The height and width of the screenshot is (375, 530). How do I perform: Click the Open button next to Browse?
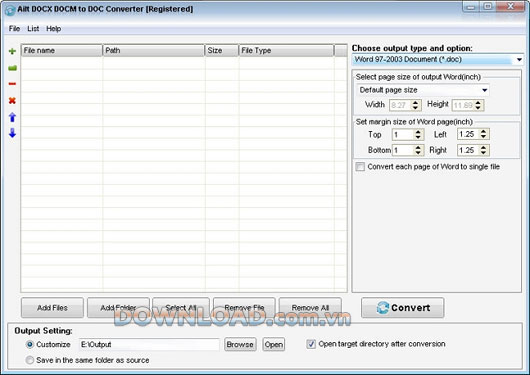click(274, 345)
